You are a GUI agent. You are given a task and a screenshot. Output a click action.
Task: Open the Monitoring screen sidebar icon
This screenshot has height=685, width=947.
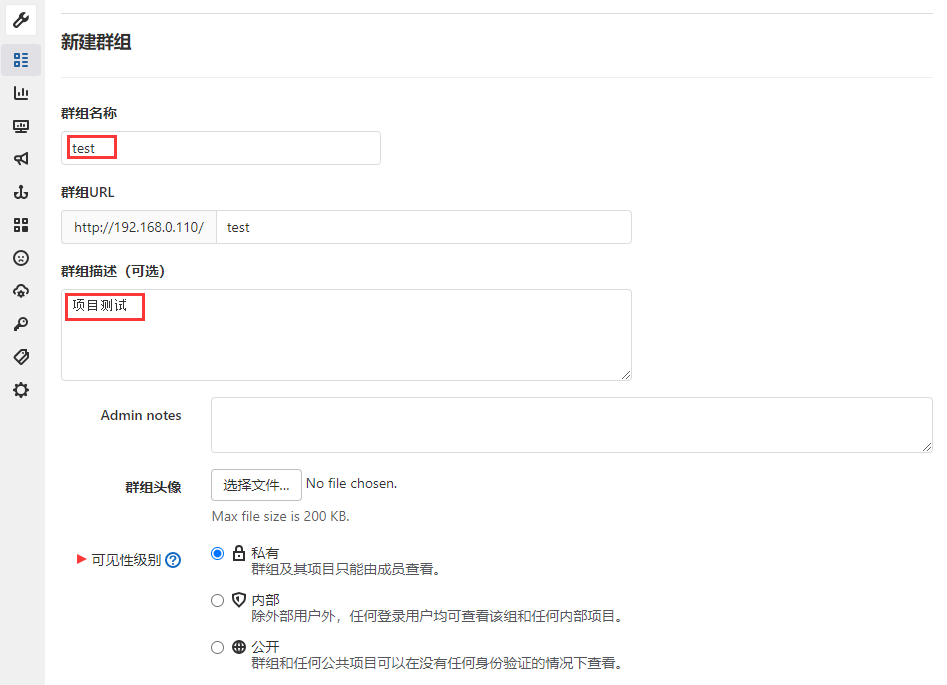click(21, 126)
